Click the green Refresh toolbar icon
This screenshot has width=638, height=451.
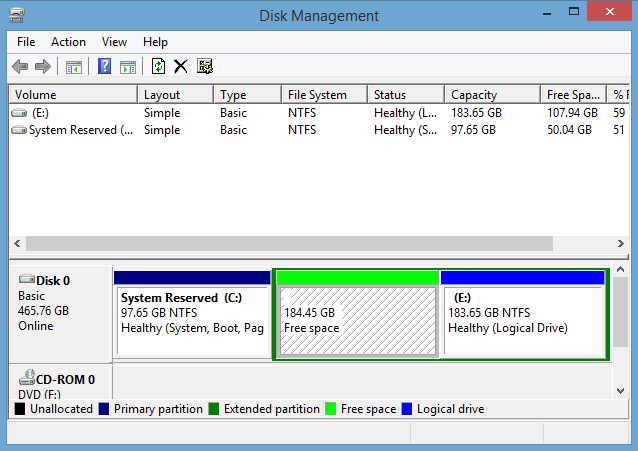(x=158, y=66)
